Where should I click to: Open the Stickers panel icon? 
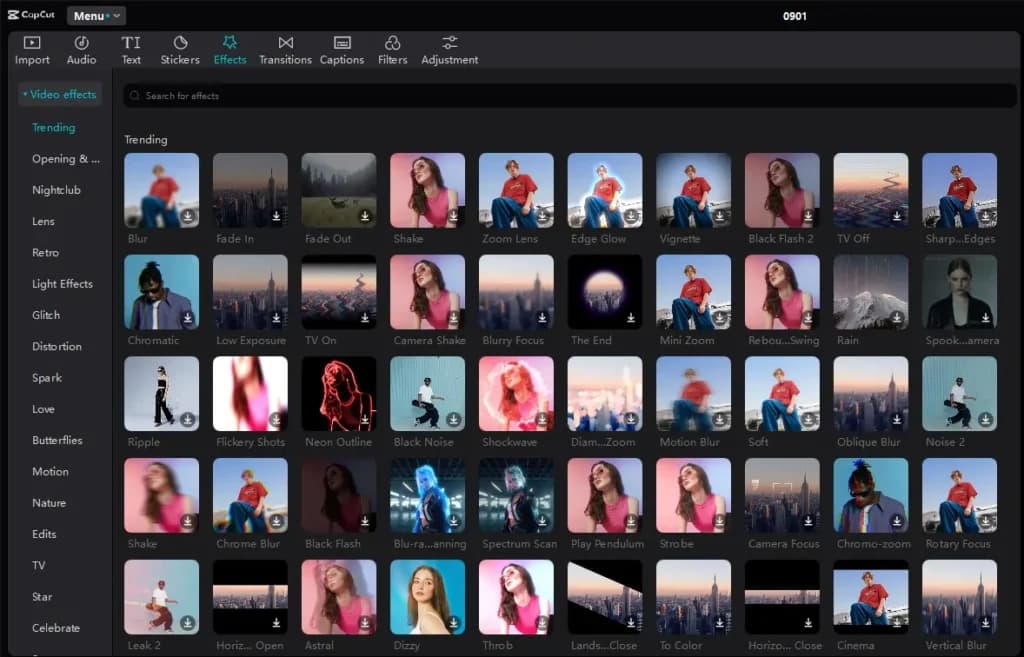tap(180, 43)
